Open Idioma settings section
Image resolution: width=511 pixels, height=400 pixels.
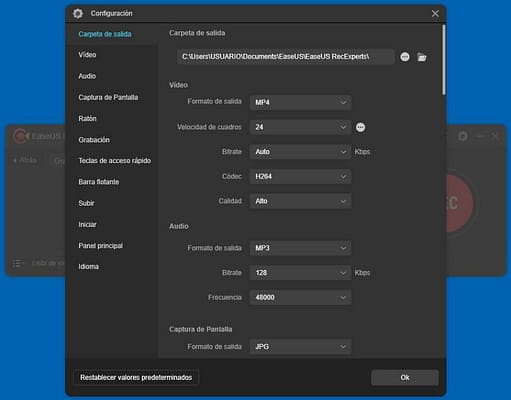pyautogui.click(x=88, y=267)
